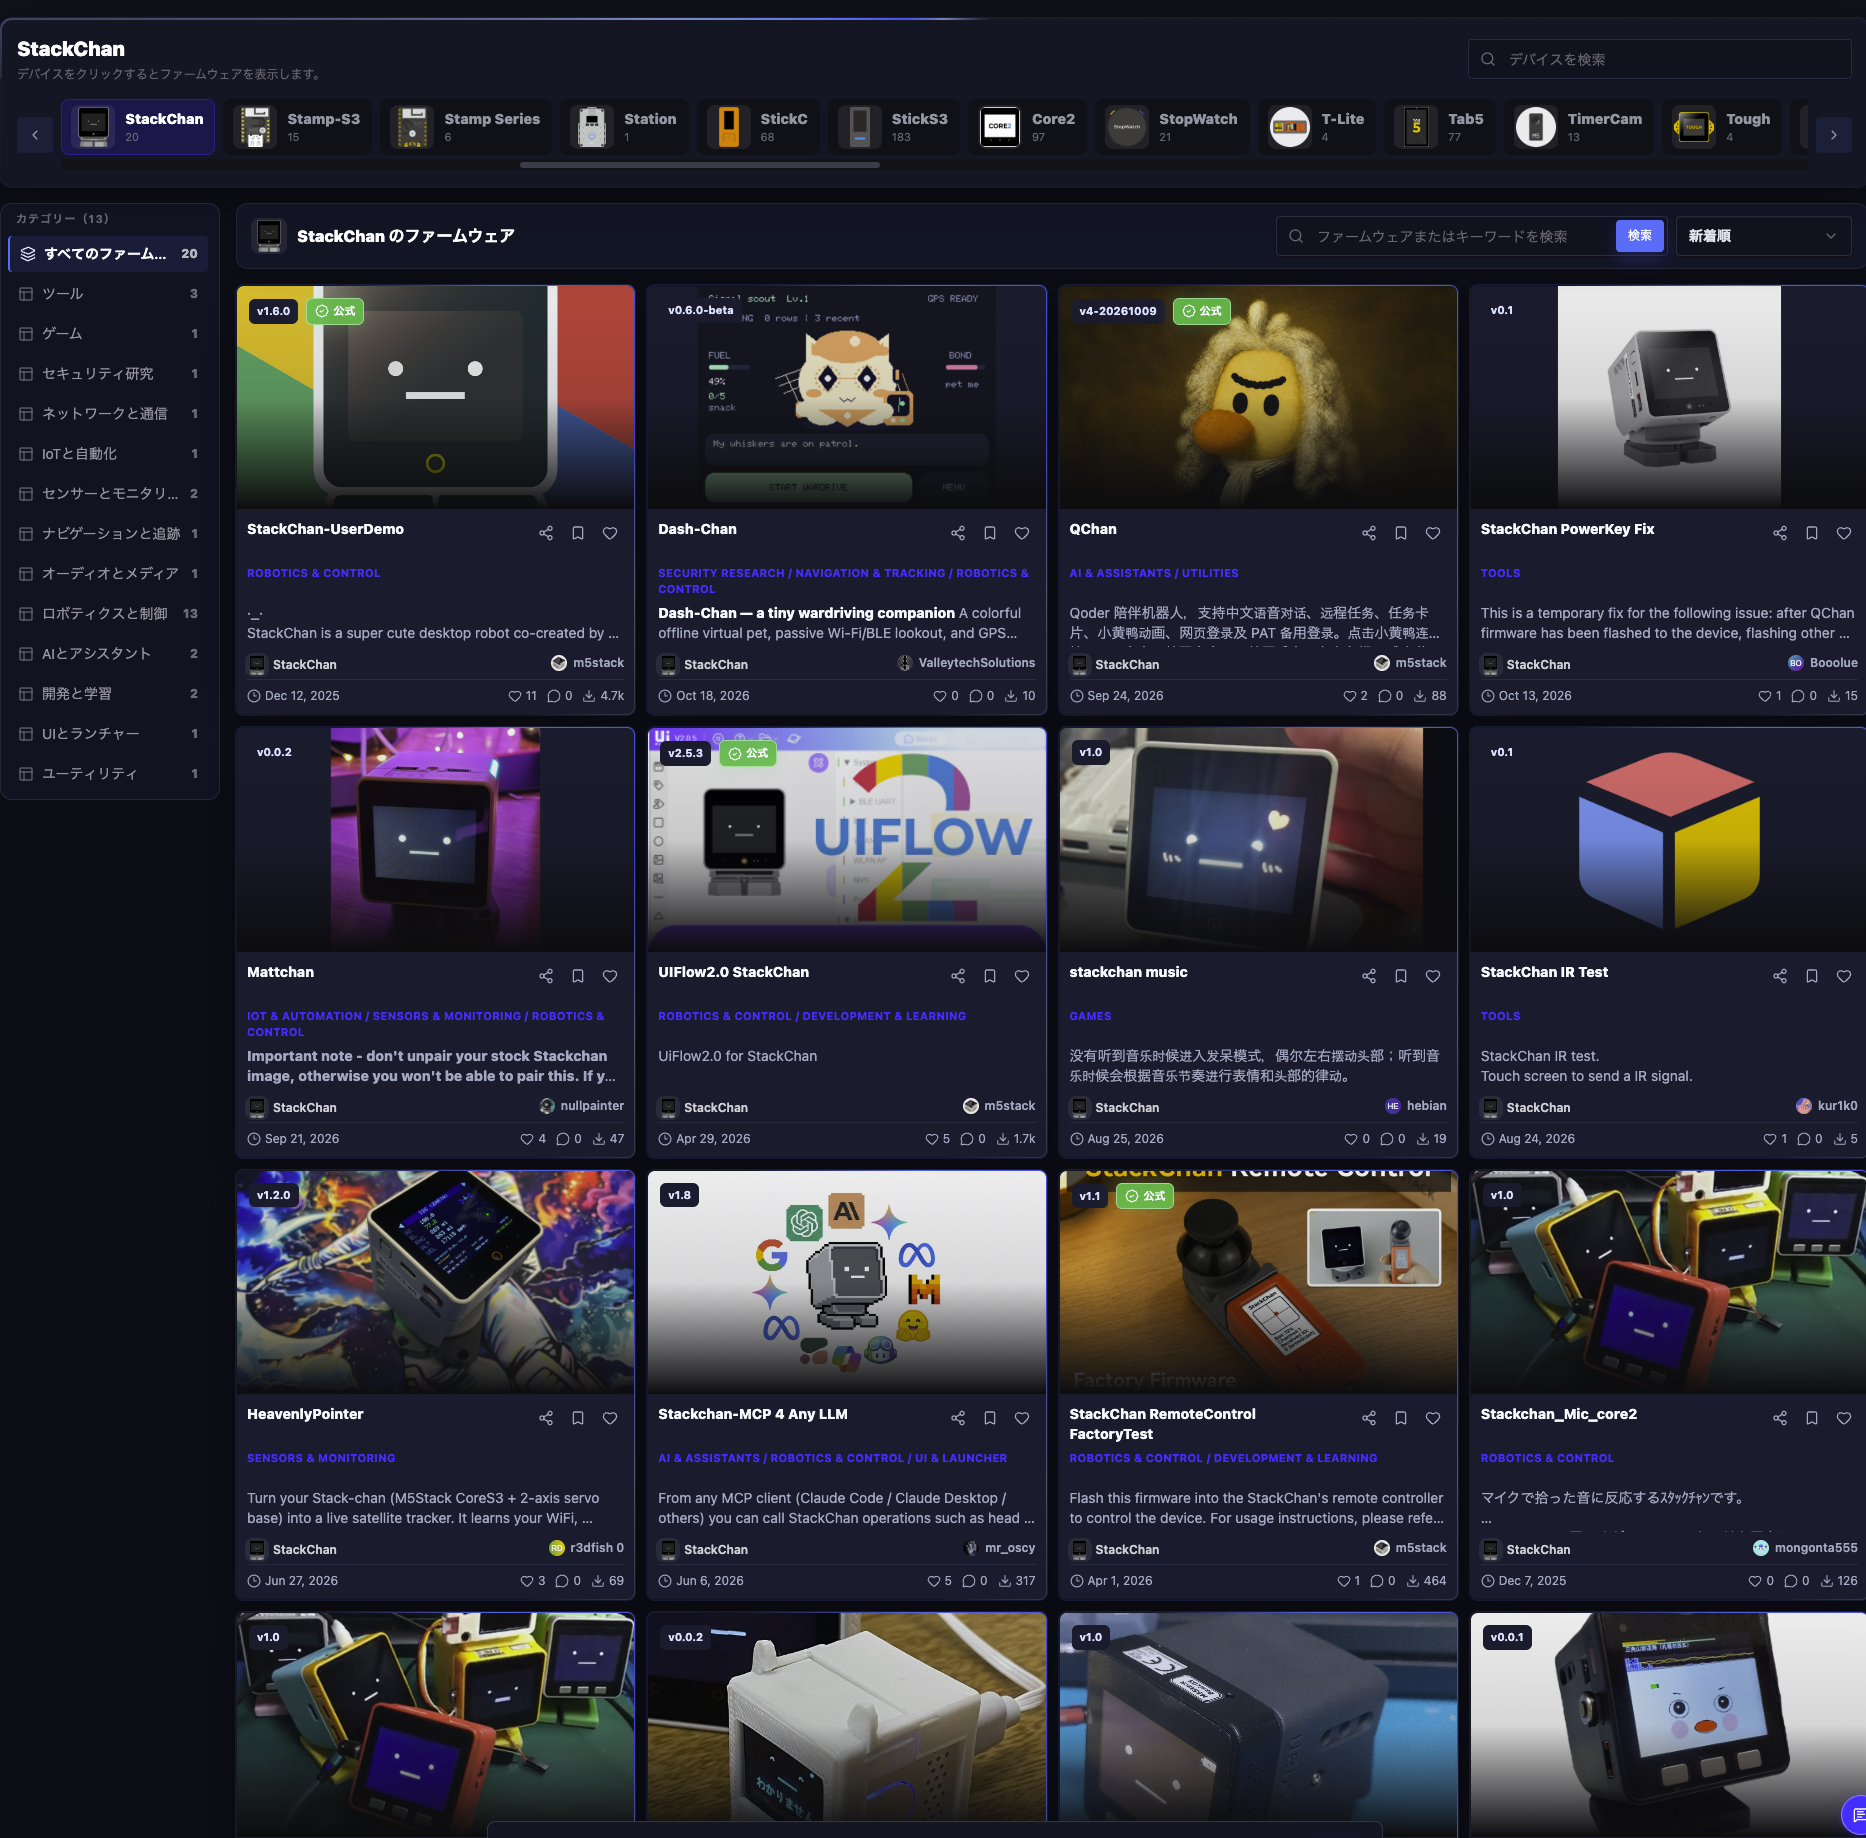Share the Stackchan-MCP 4 Any LLM card

tap(958, 1418)
